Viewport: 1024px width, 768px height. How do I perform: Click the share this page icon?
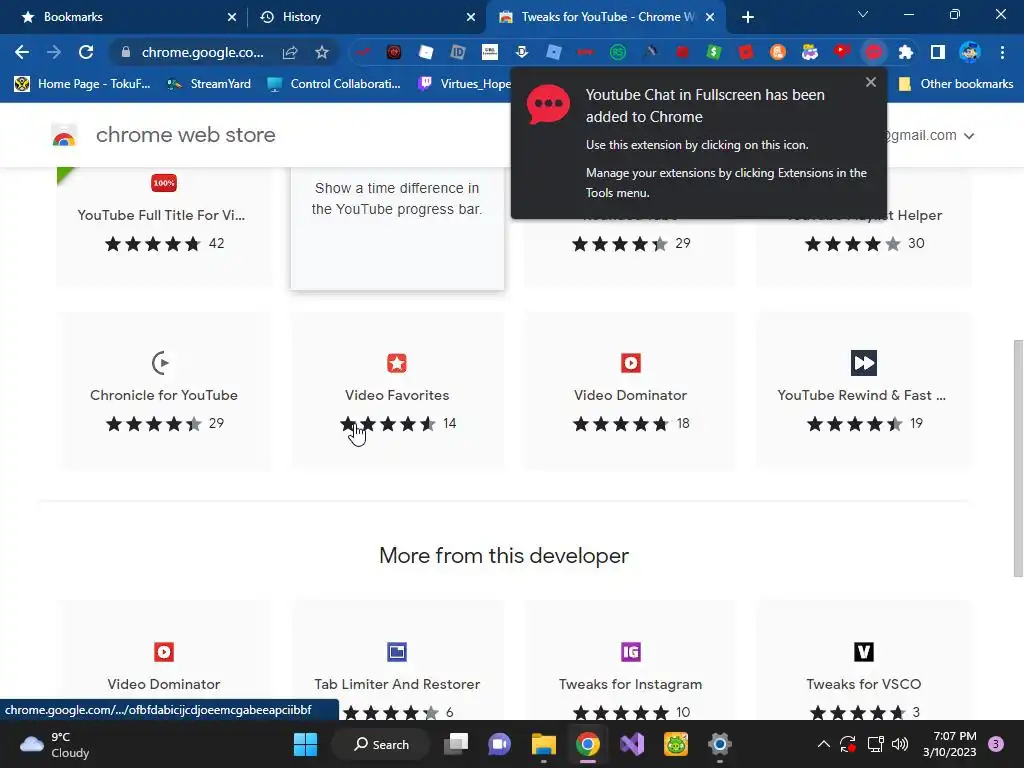pyautogui.click(x=290, y=52)
